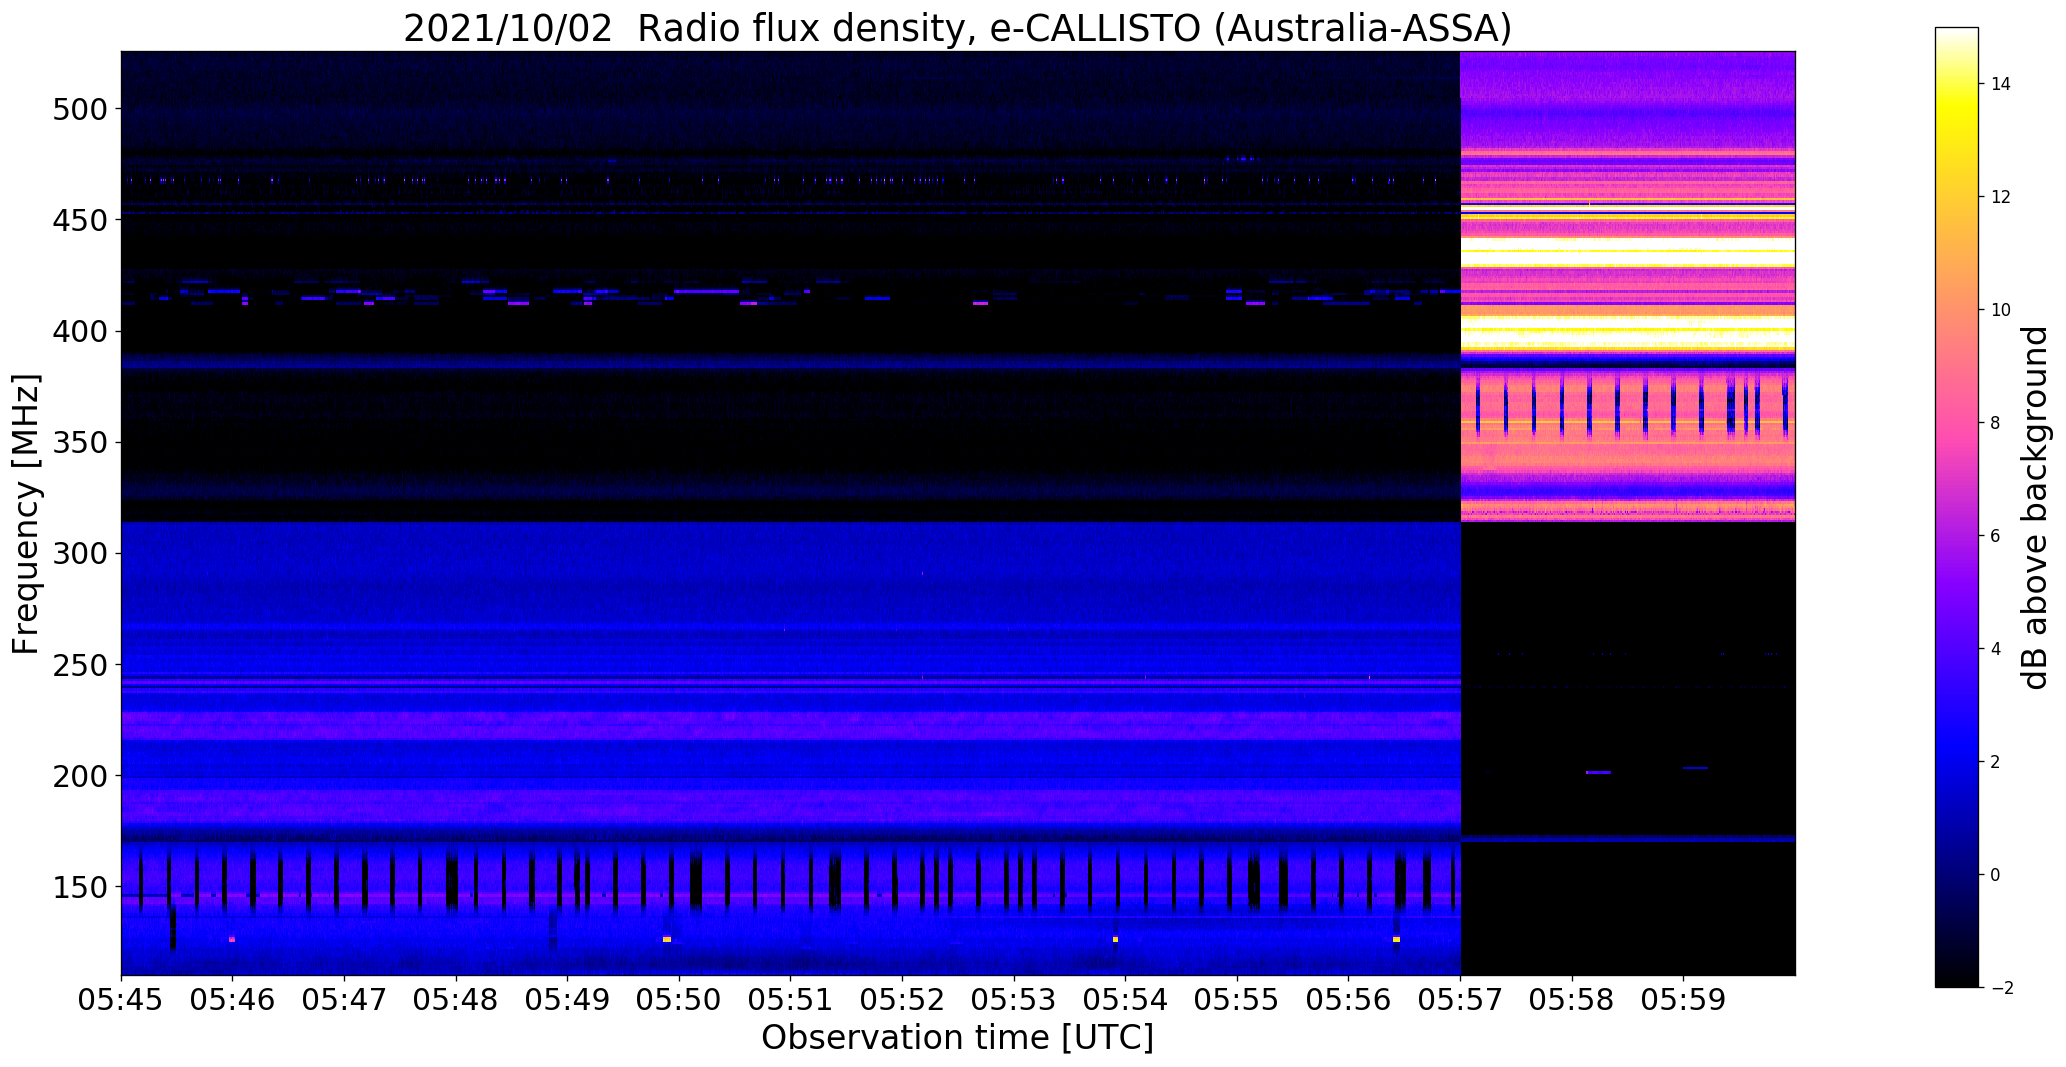Click the colorbar tick label 0
This screenshot has height=1067, width=2066.
point(1996,875)
